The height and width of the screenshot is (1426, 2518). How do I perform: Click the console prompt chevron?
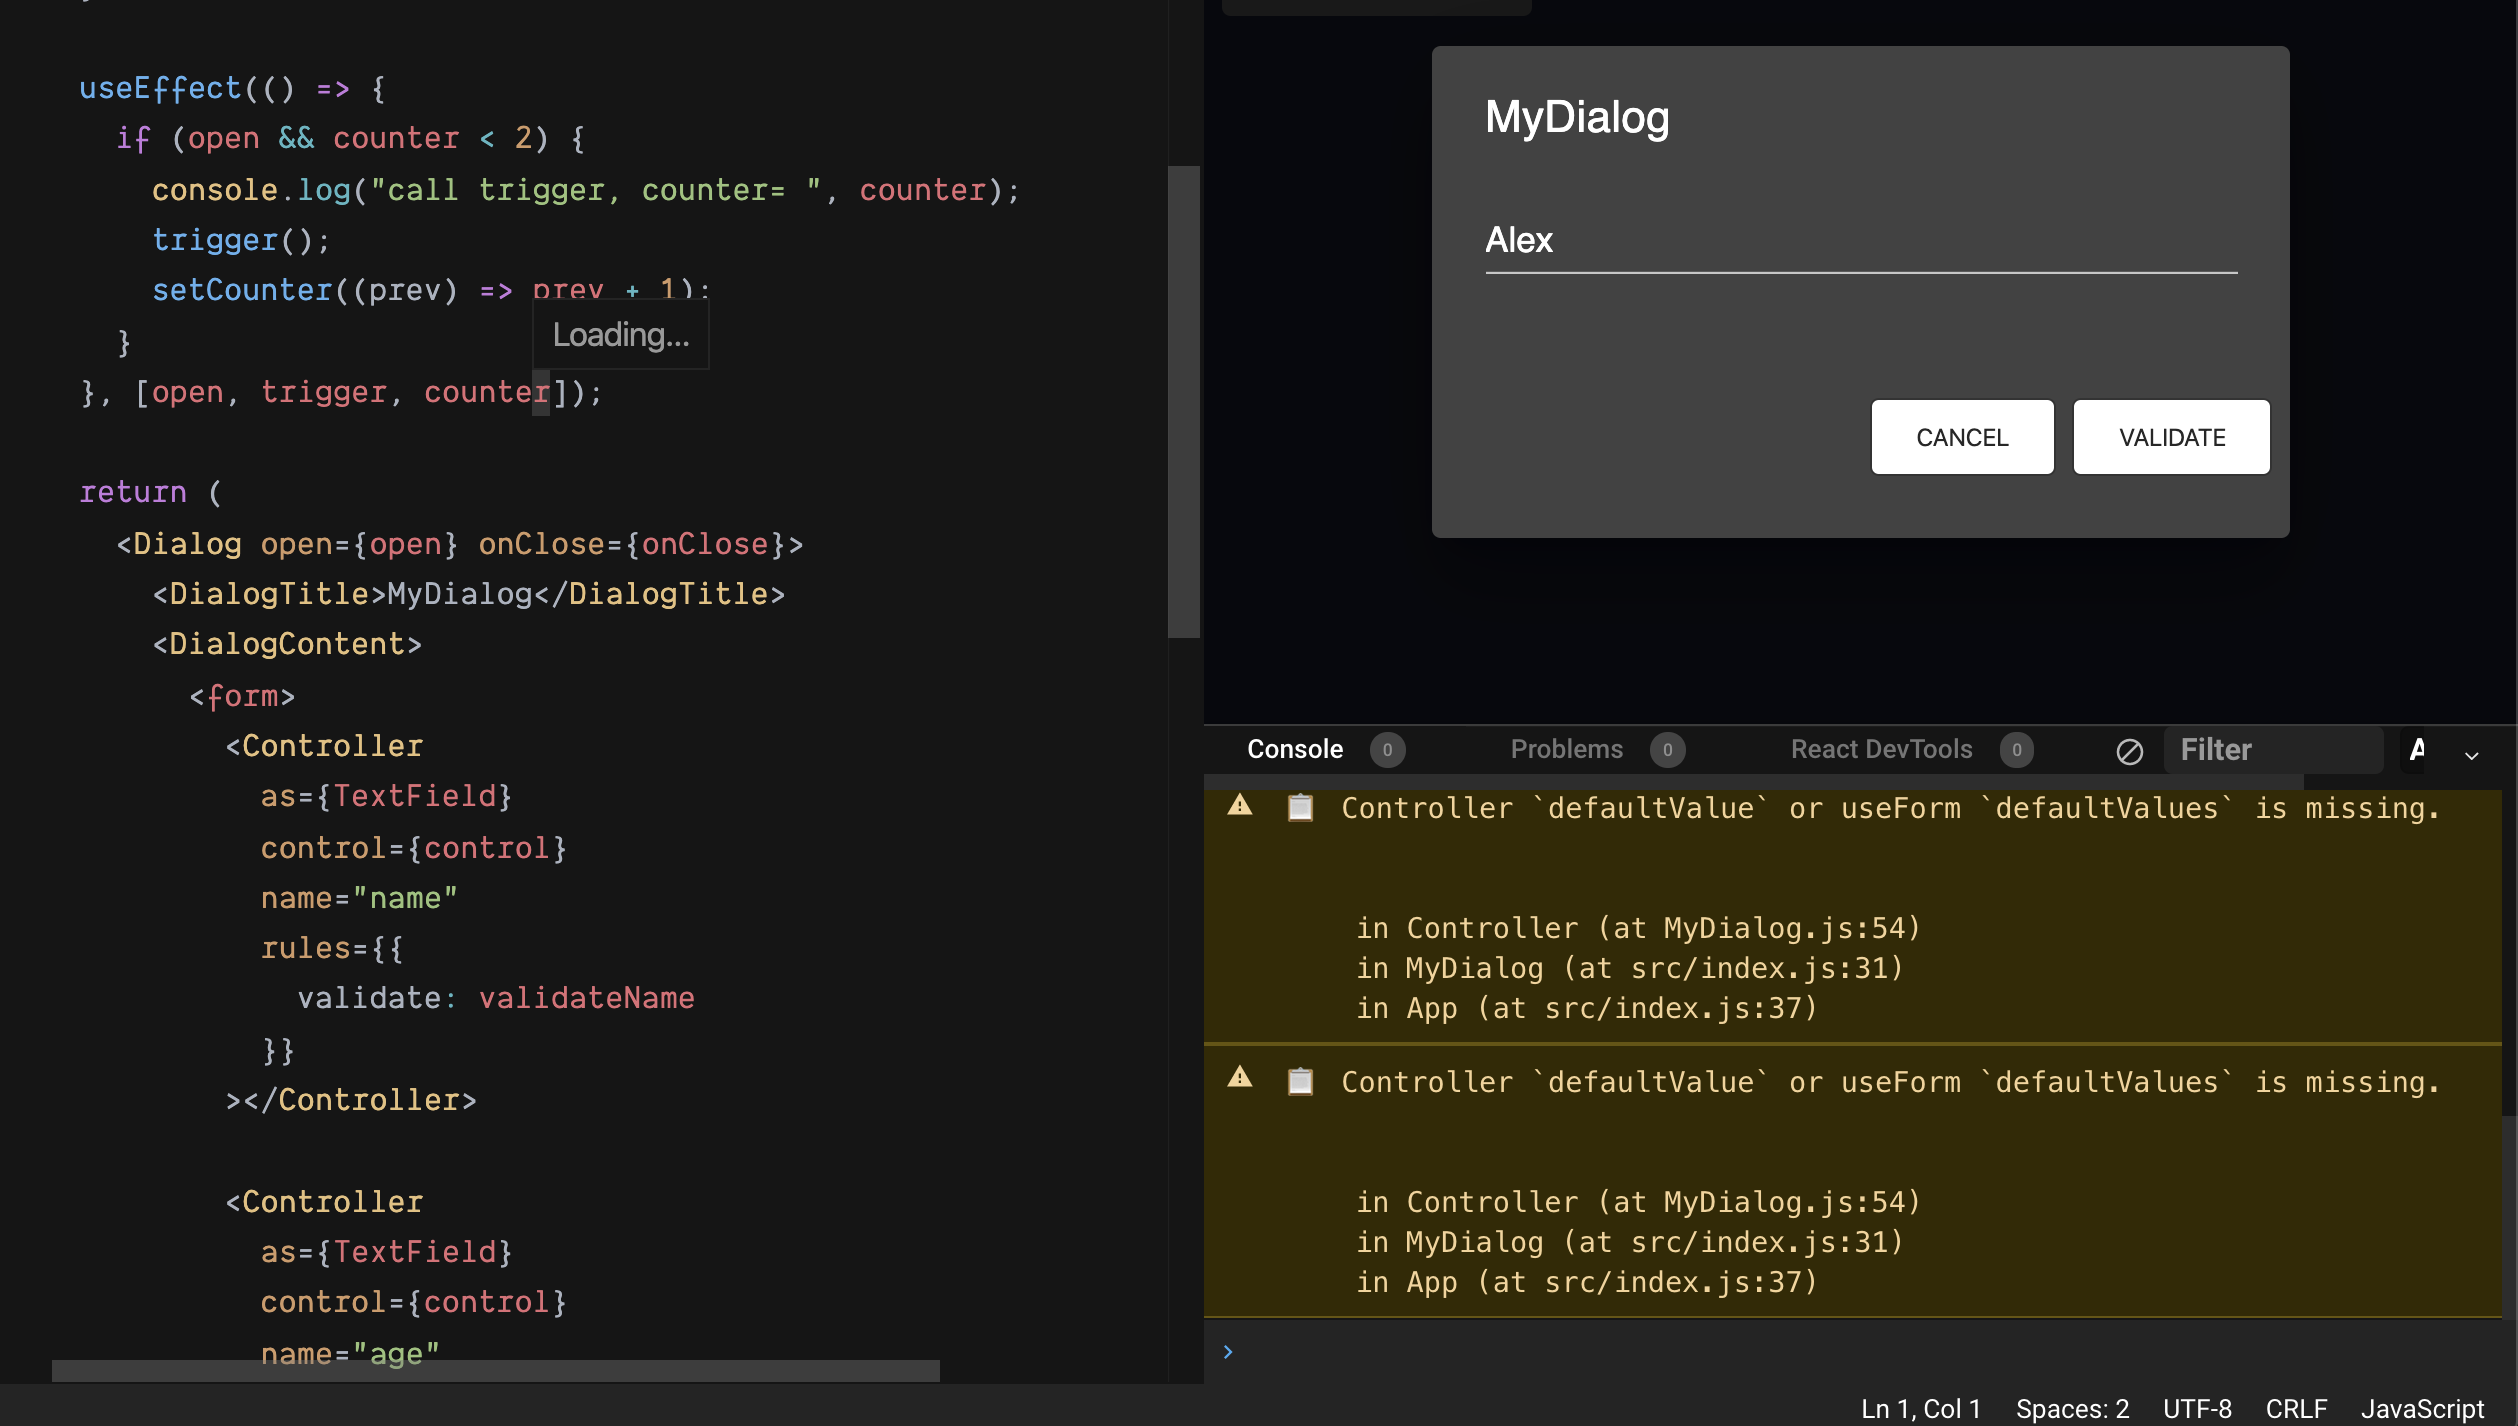pos(1228,1352)
